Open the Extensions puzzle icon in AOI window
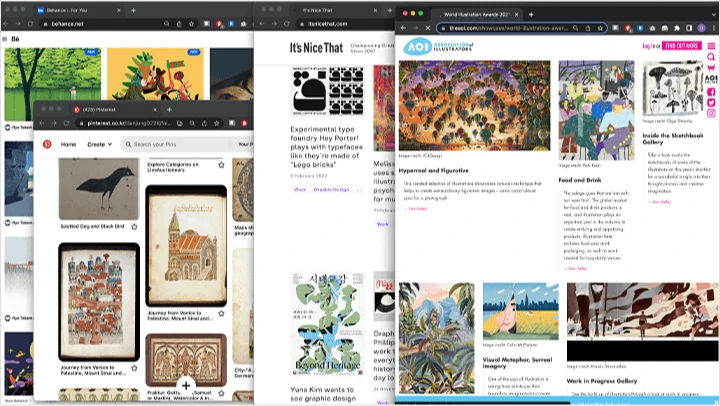Screen dimensions: 720x406 coord(676,28)
